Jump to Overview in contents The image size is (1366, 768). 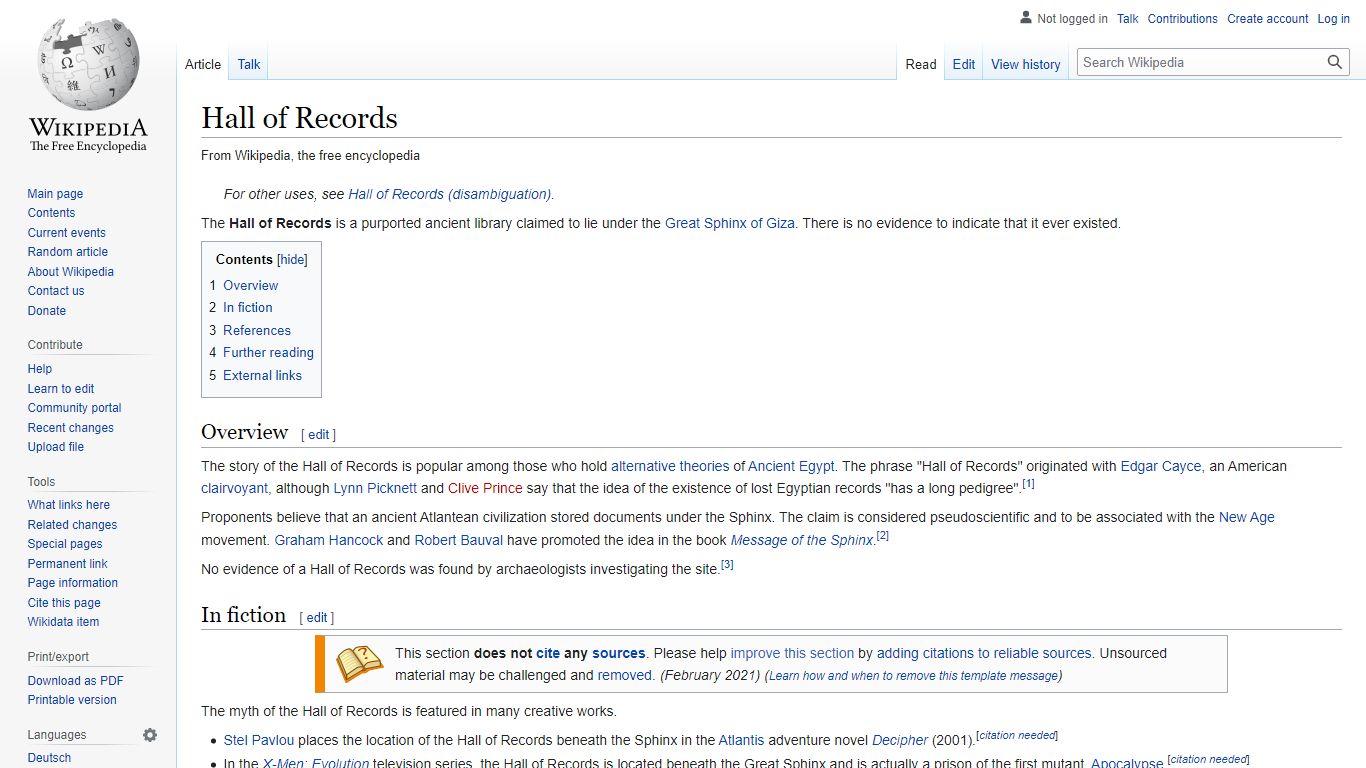(250, 285)
